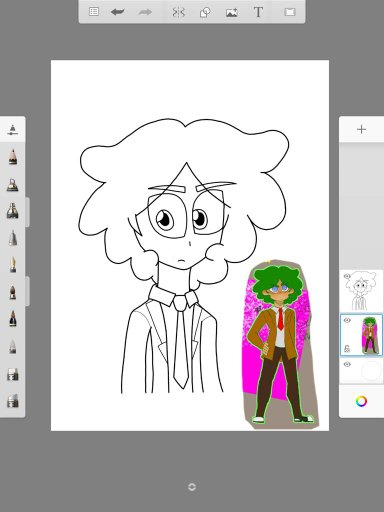Screen dimensions: 384x512
Task: Open the main menu list icon
Action: (x=94, y=12)
